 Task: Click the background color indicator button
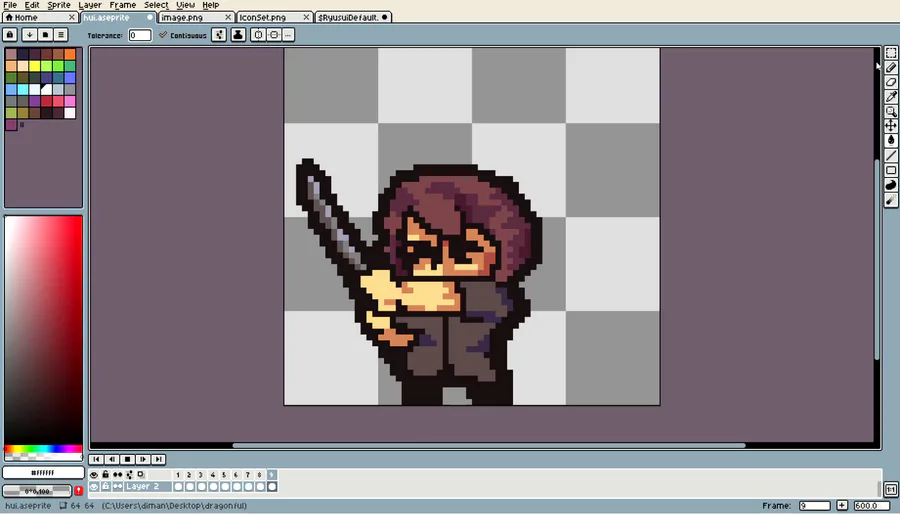37,491
